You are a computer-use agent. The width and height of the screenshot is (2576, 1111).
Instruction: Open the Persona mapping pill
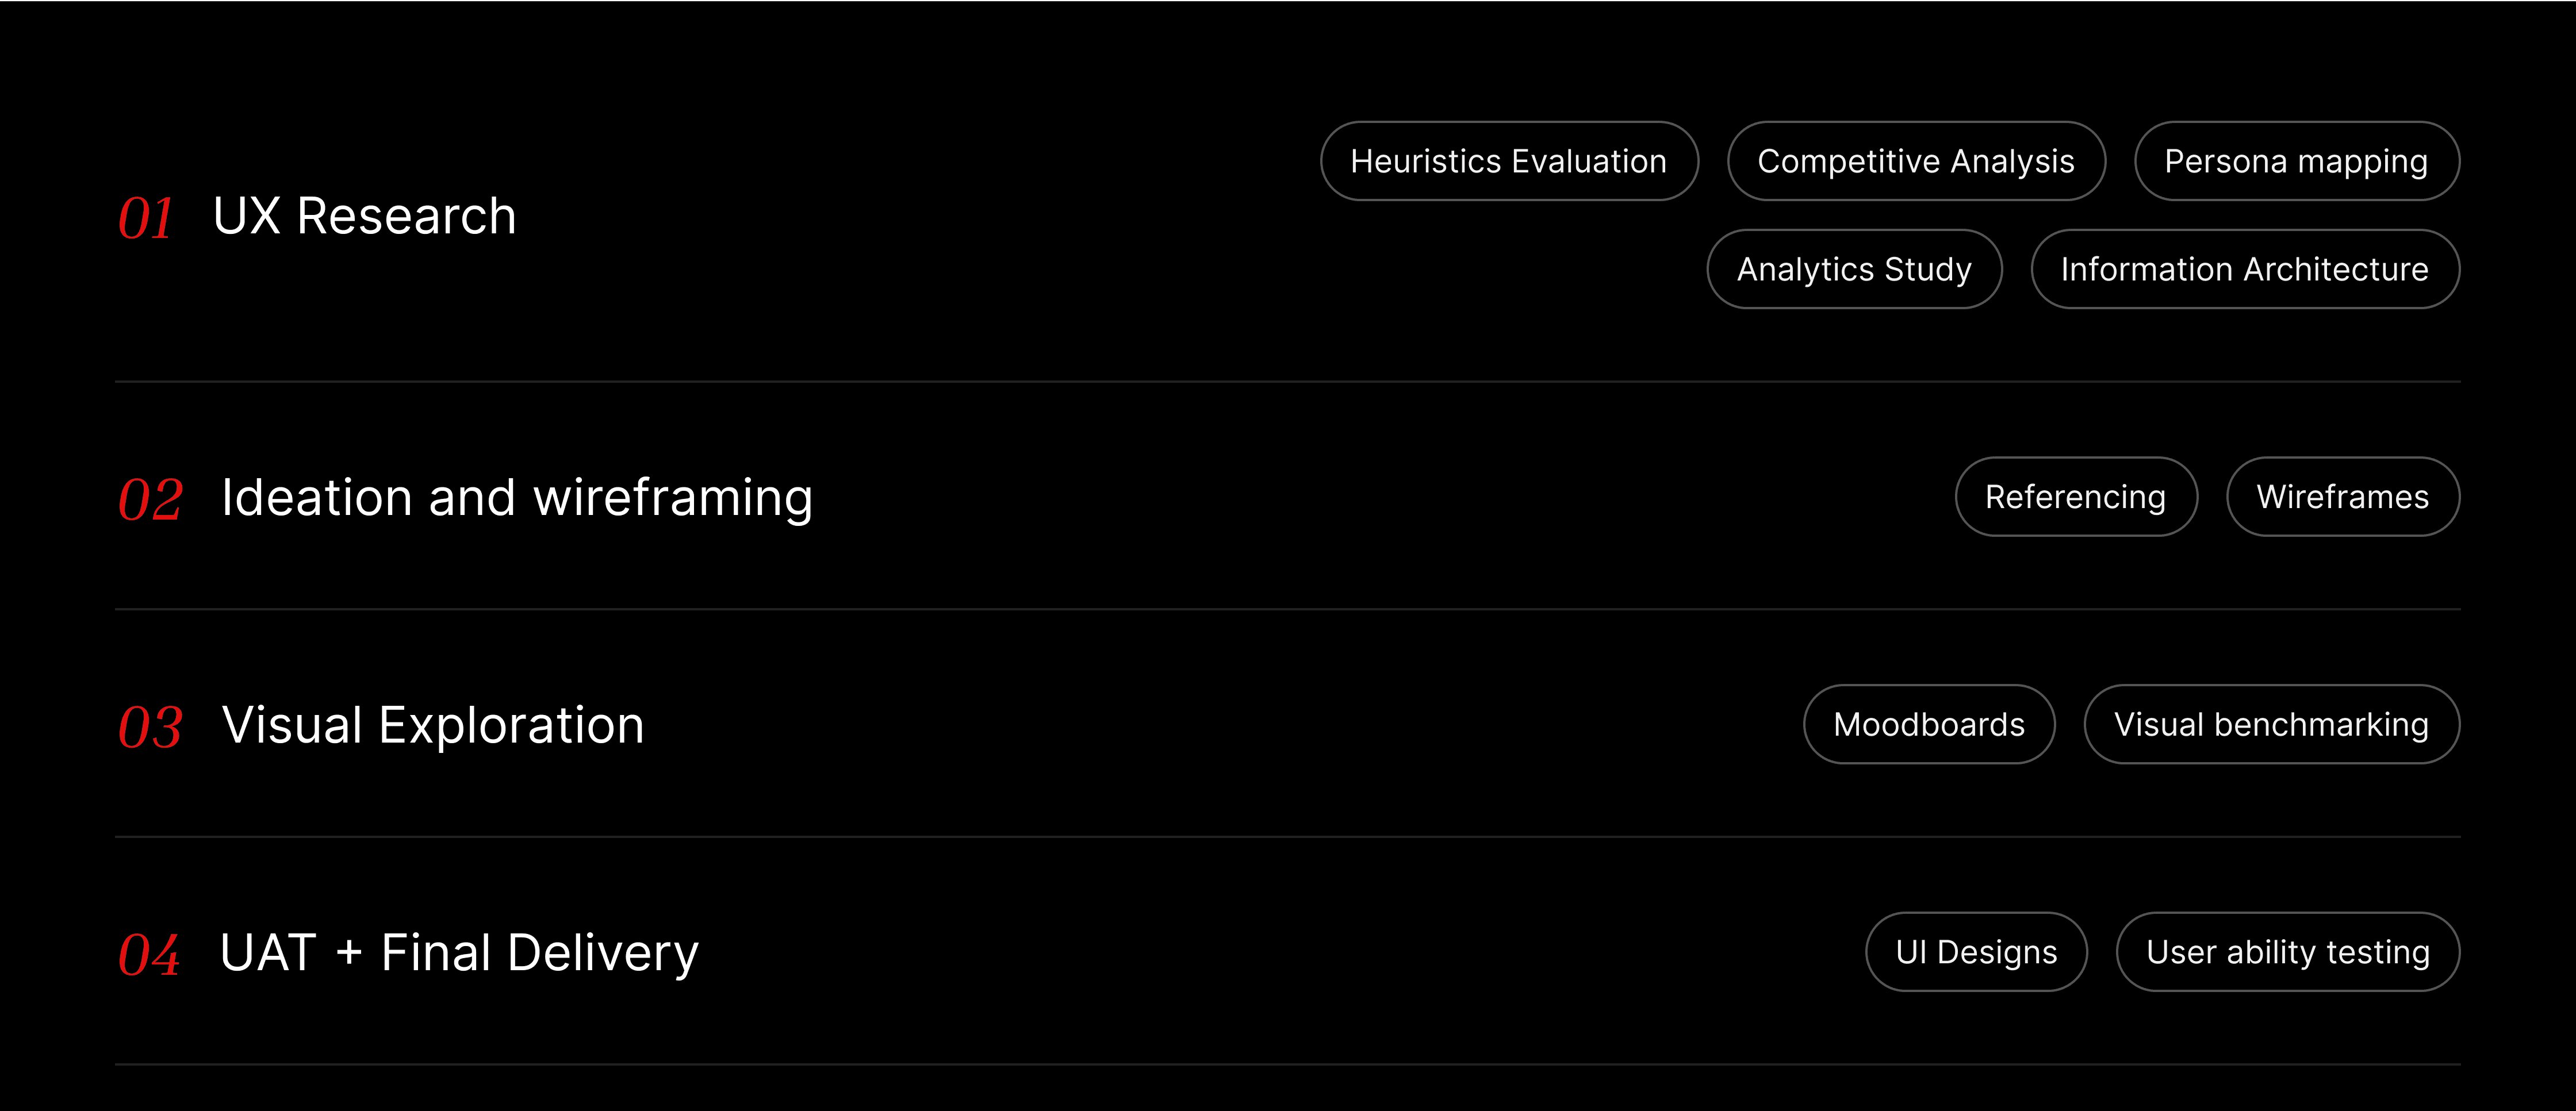point(2296,161)
